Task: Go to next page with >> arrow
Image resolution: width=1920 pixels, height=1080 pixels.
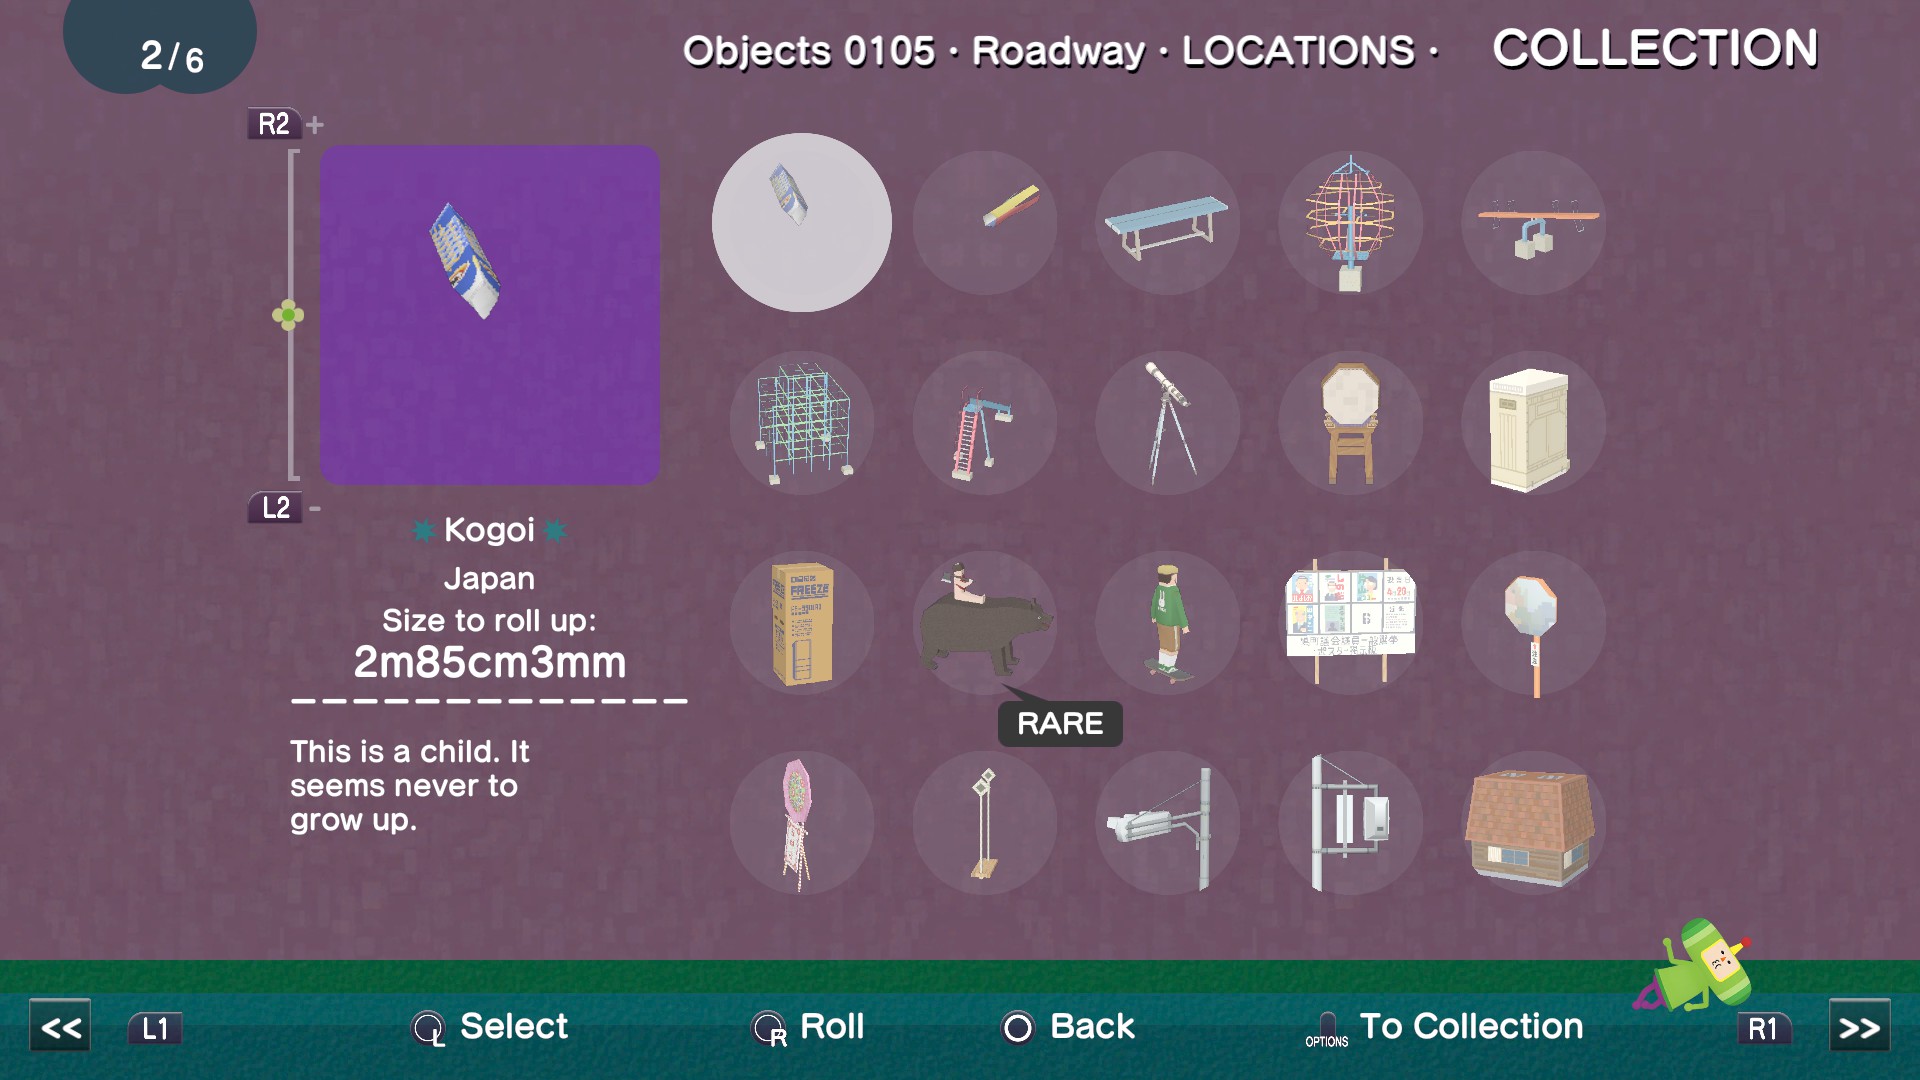Action: [1859, 1027]
